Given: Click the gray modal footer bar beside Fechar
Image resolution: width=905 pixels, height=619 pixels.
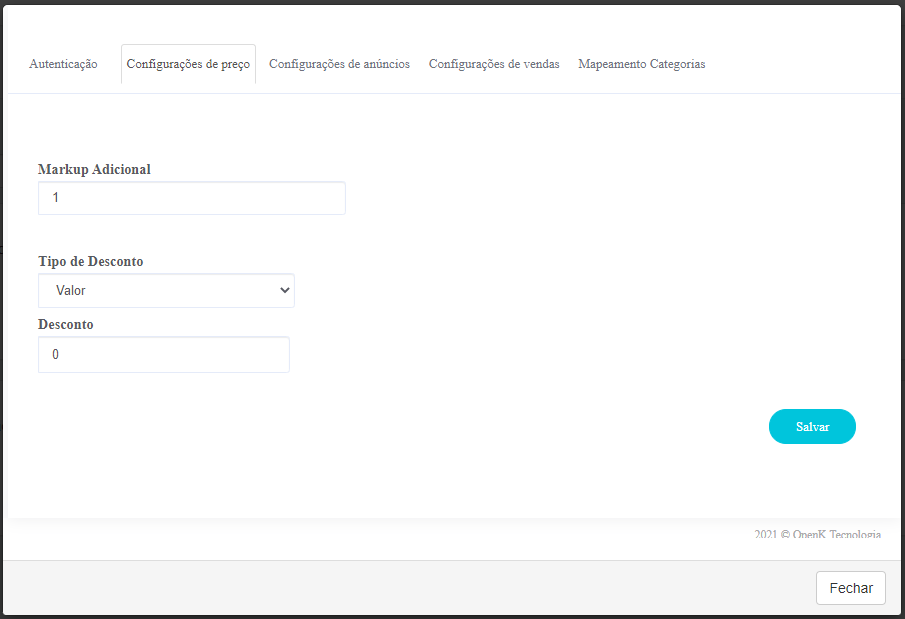Looking at the screenshot, I should [404, 588].
